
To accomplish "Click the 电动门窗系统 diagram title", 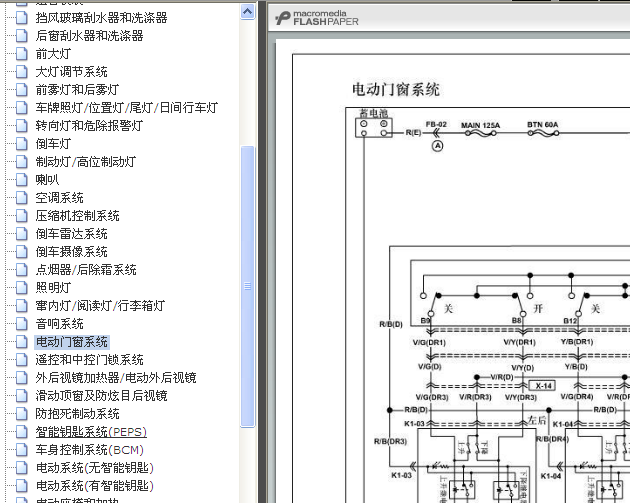I will pos(396,89).
